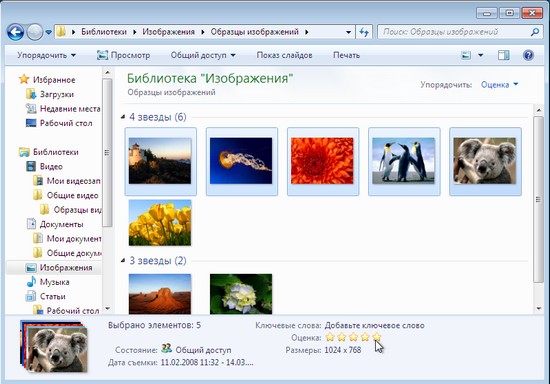The image size is (550, 384).
Task: Start Показ слайдов slideshow
Action: [x=284, y=55]
